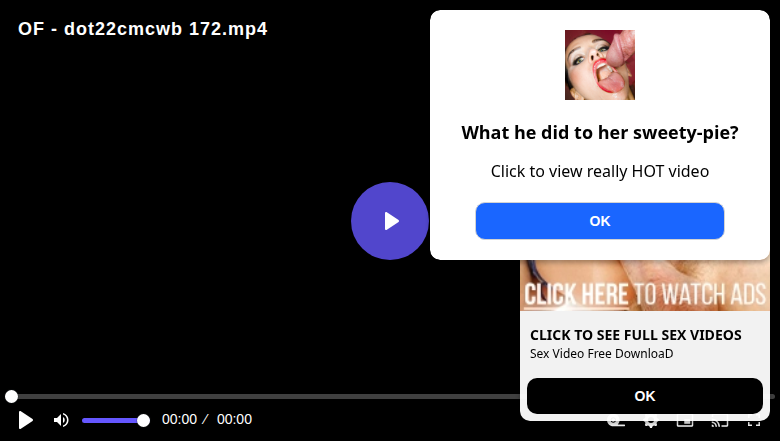
Task: Click the video title 'OF - dot22cmcwb 172.mp4'
Action: point(143,29)
